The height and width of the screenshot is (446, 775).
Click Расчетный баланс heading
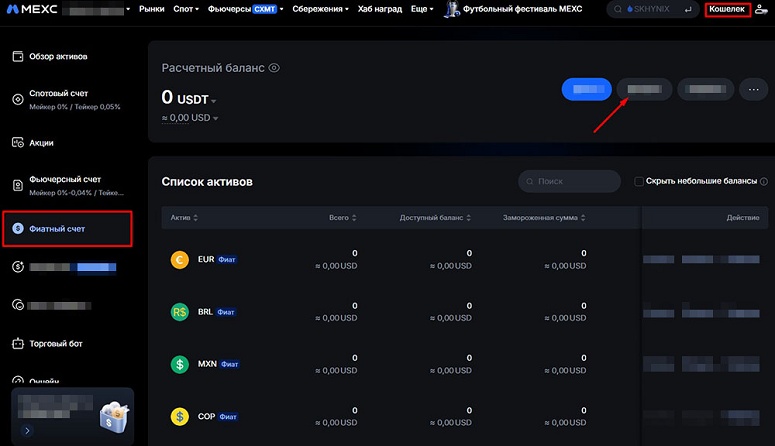coord(213,68)
